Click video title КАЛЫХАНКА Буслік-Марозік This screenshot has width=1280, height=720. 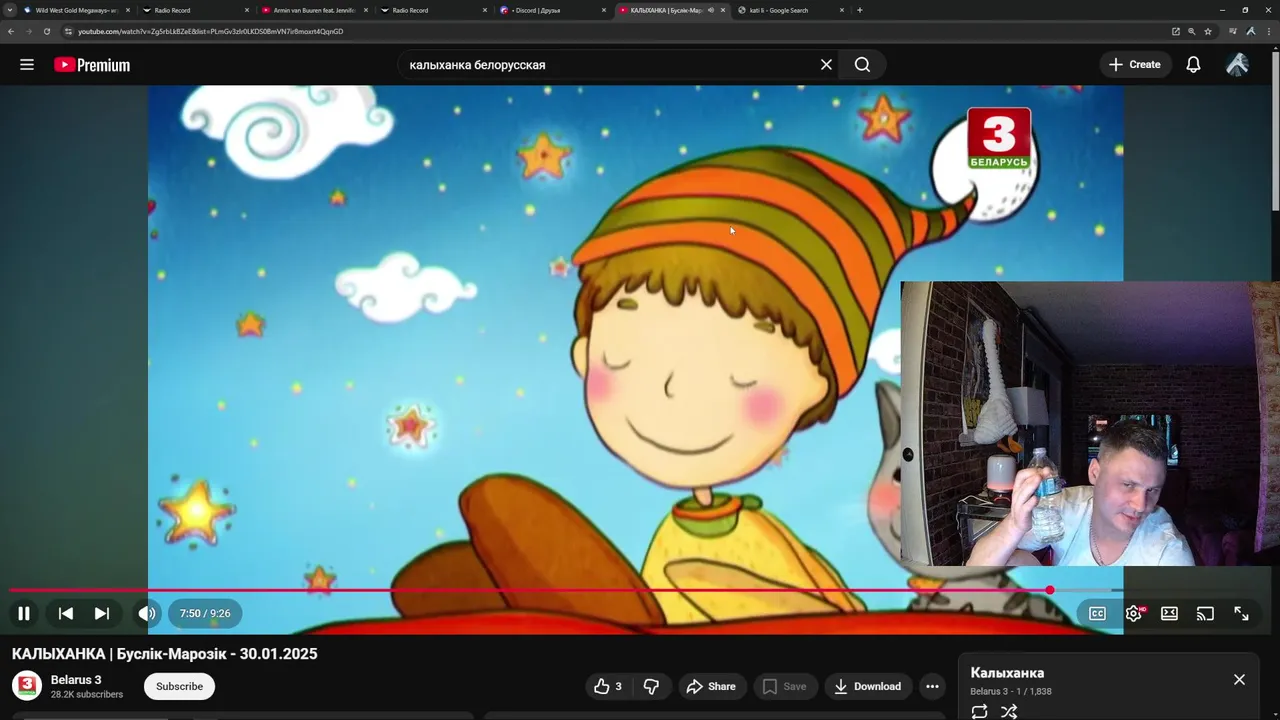point(165,654)
